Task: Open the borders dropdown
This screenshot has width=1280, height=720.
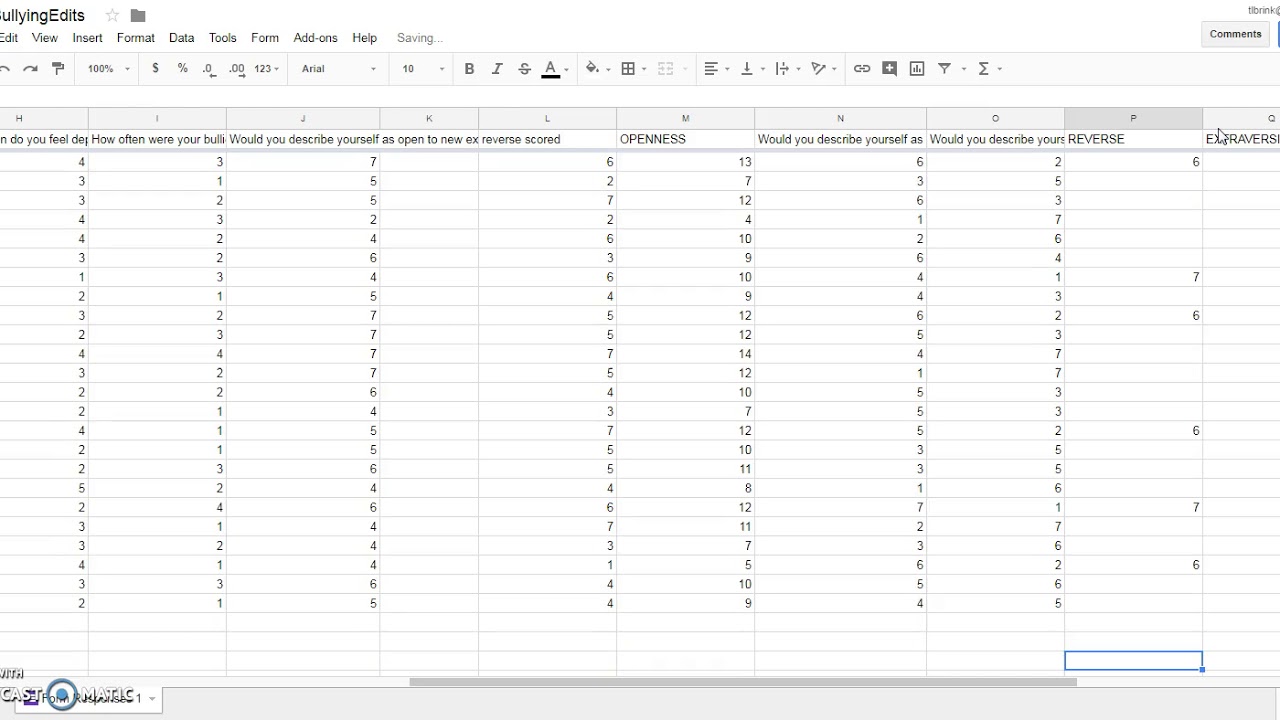Action: [x=633, y=69]
